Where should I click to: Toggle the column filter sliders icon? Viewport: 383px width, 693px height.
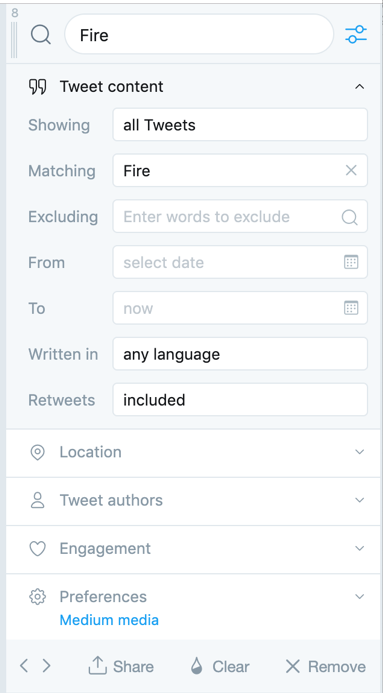pos(356,34)
